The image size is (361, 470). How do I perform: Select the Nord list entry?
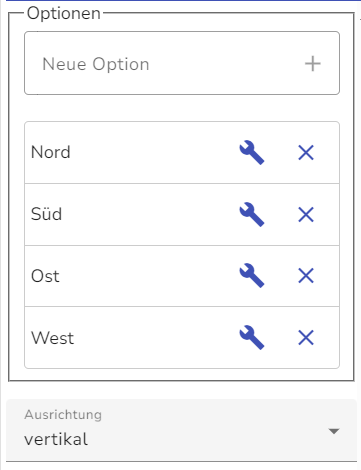tap(182, 153)
